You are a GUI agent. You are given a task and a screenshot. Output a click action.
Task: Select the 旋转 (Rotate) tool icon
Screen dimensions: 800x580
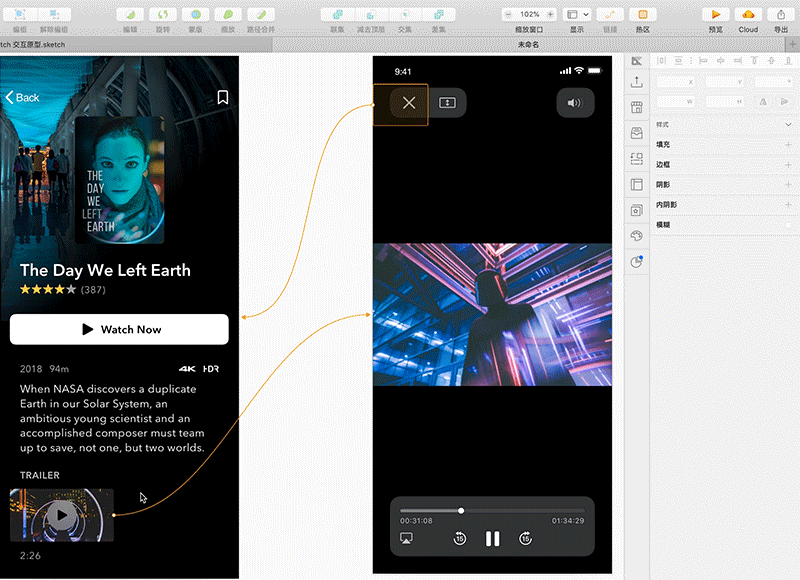coord(163,14)
